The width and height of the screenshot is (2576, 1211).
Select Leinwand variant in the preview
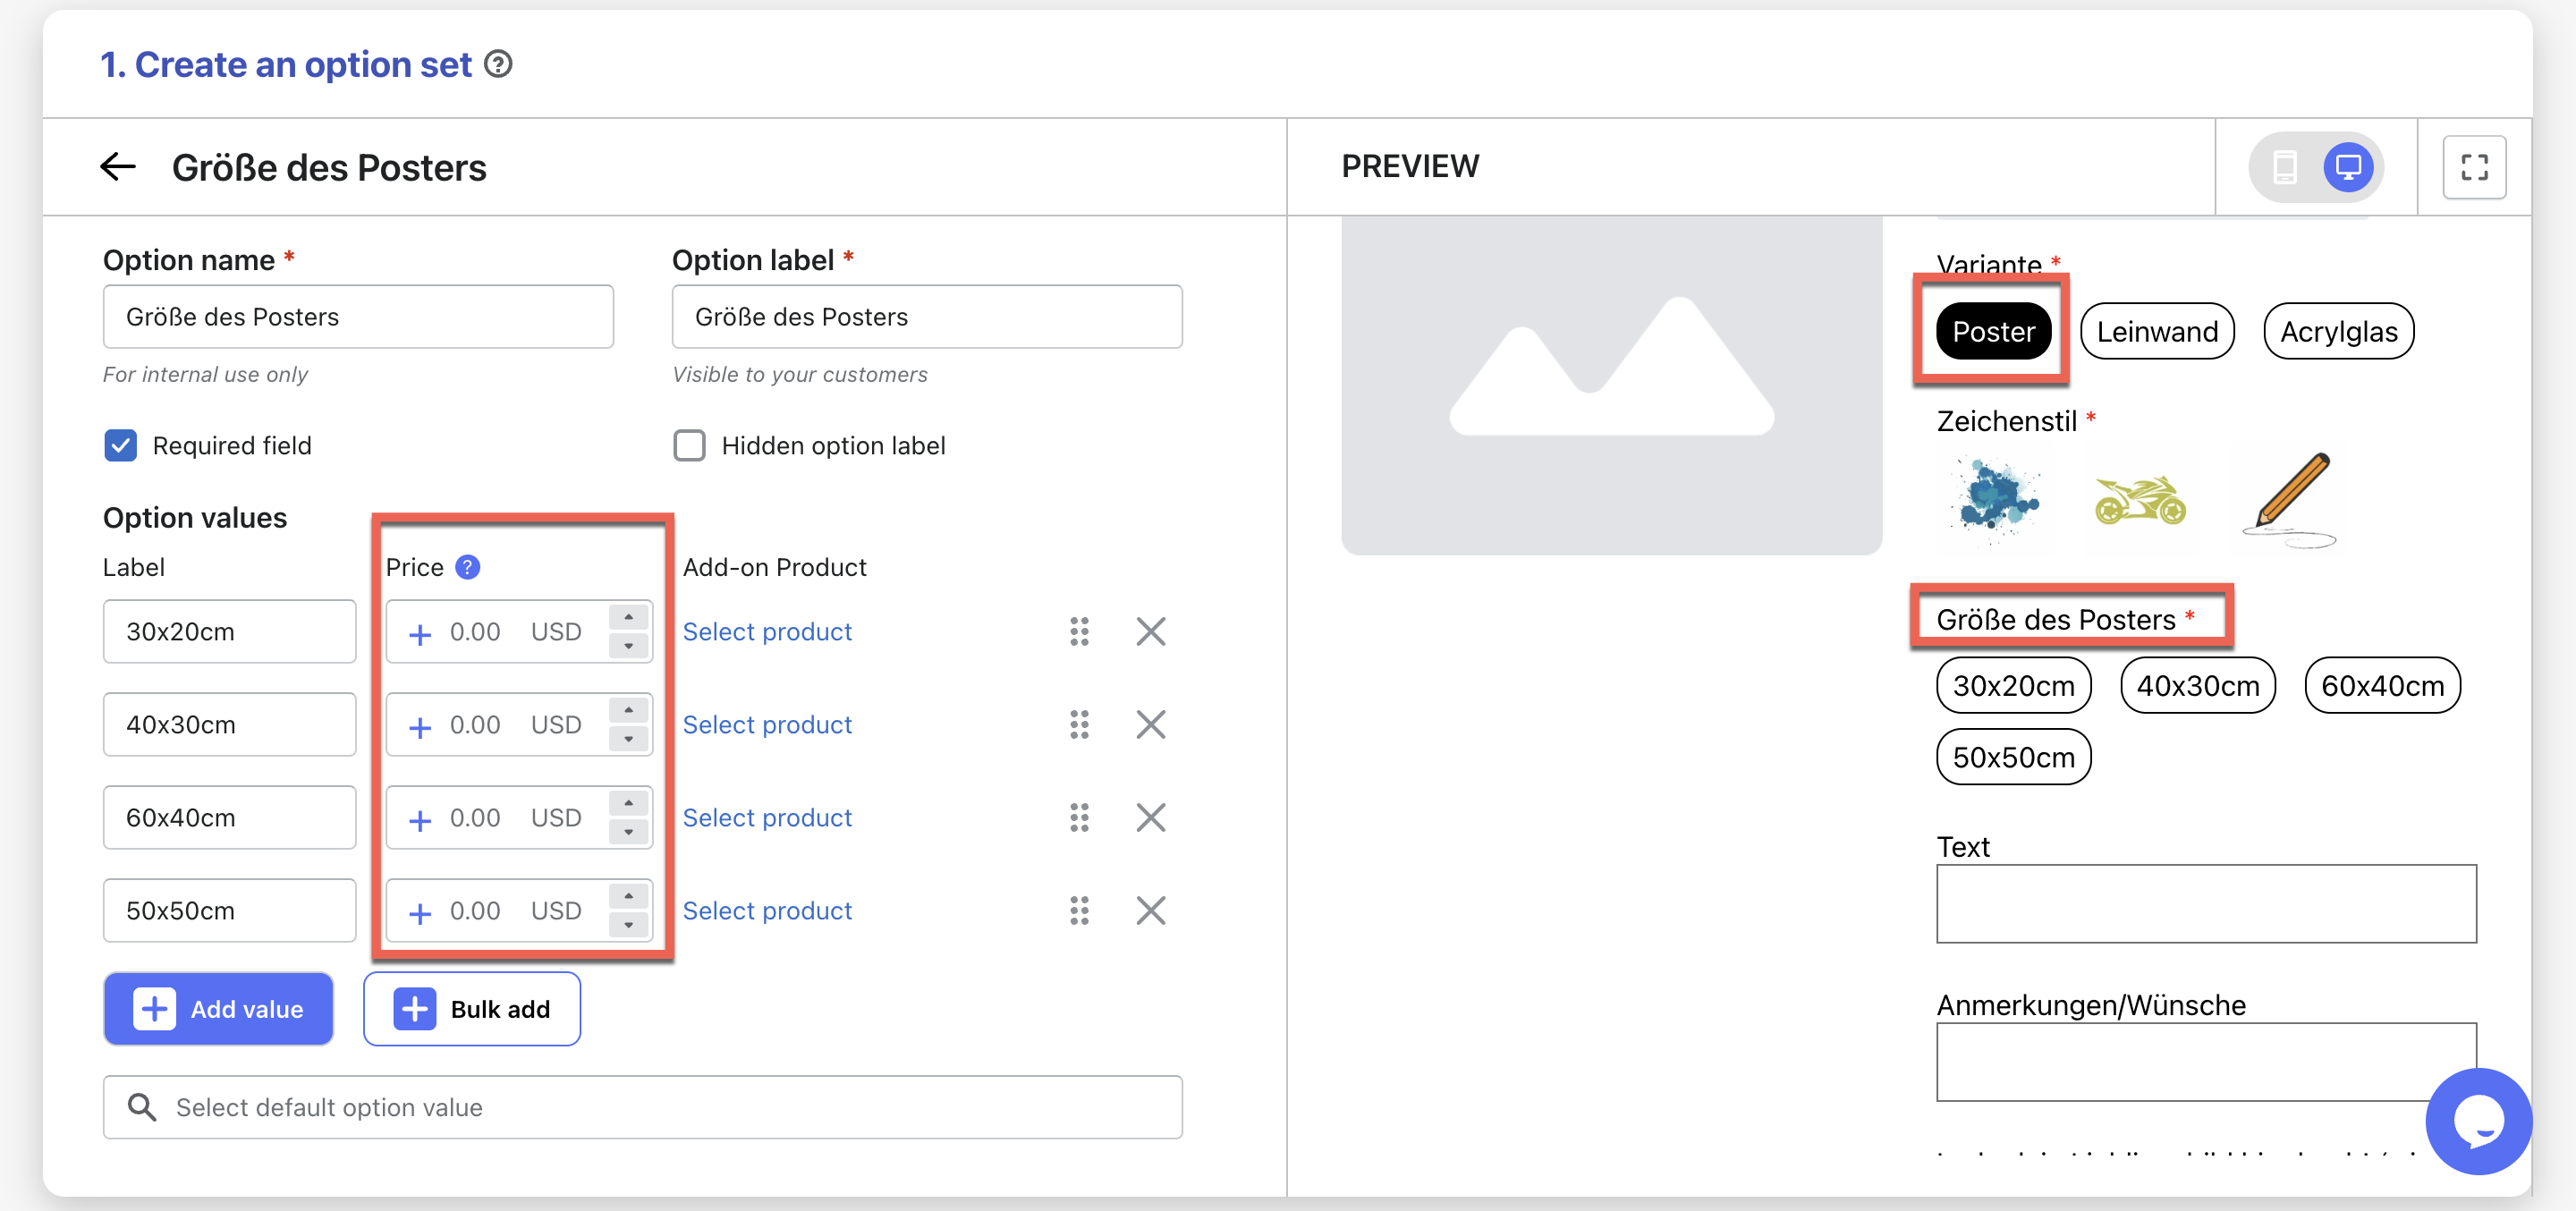2157,331
